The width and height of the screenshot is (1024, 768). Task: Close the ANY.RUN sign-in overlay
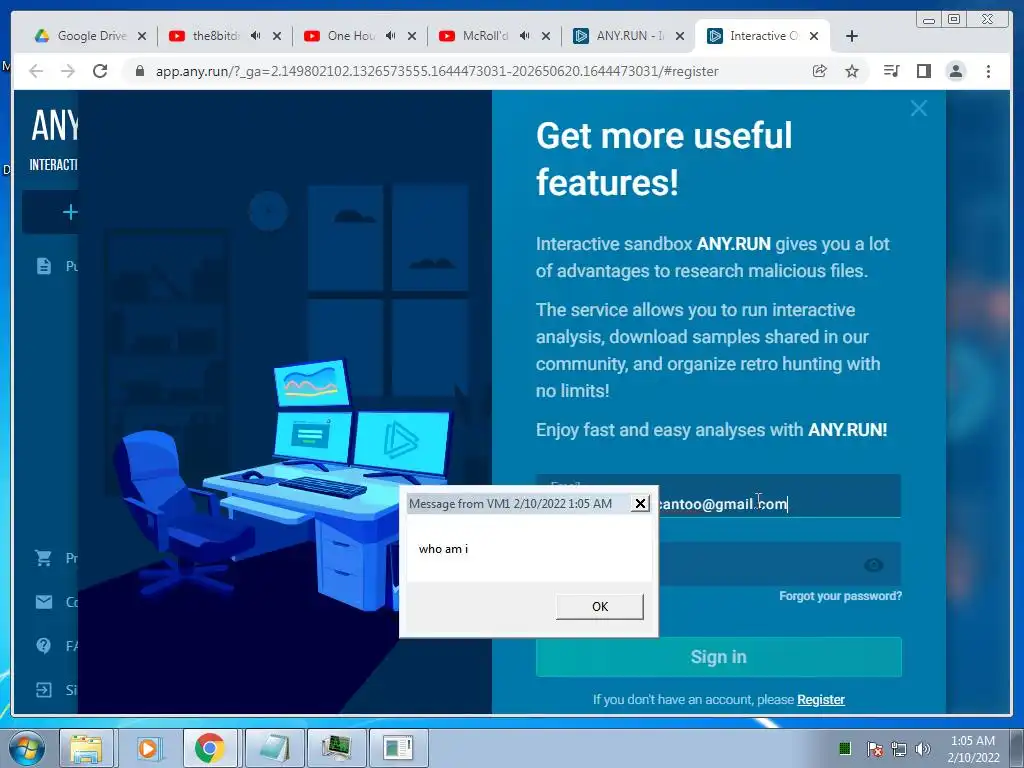[919, 108]
